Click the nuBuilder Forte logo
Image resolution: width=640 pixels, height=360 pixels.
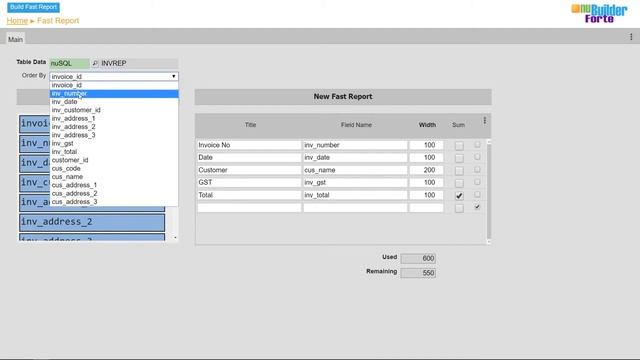coord(599,13)
